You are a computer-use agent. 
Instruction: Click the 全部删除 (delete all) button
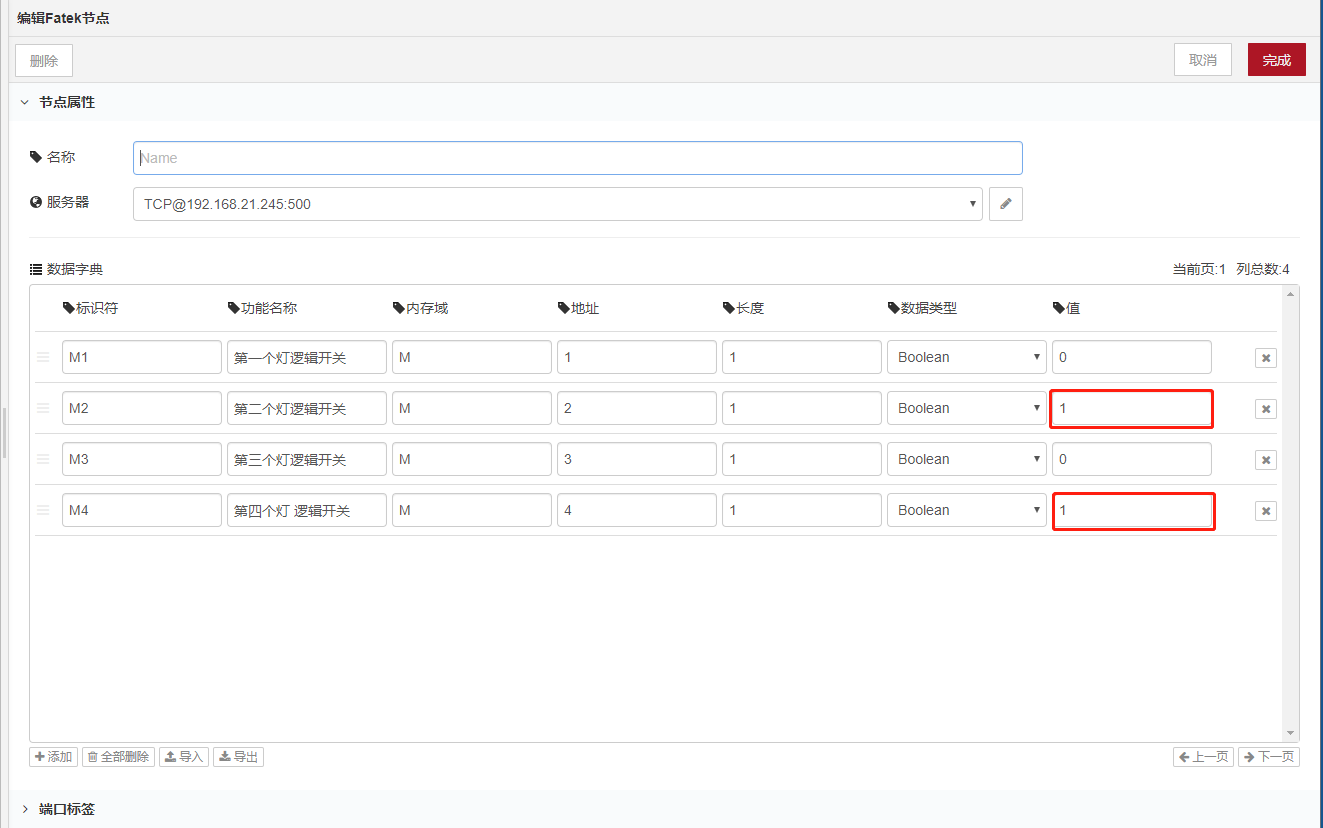[118, 757]
